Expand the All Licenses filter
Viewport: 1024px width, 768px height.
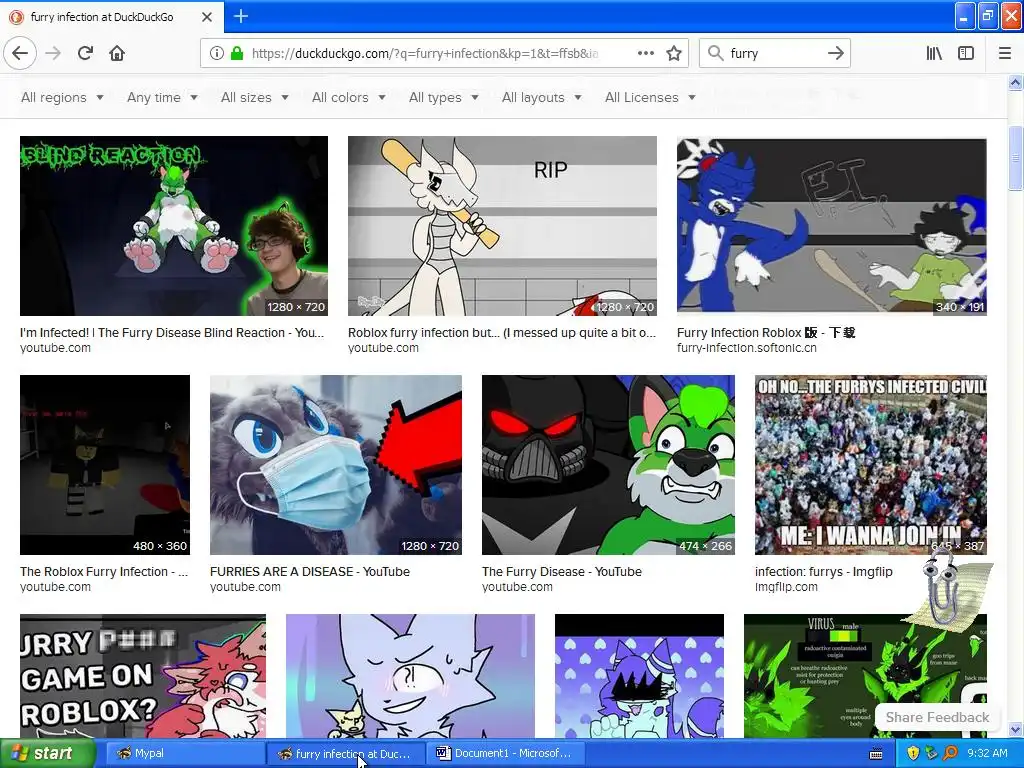click(x=650, y=97)
